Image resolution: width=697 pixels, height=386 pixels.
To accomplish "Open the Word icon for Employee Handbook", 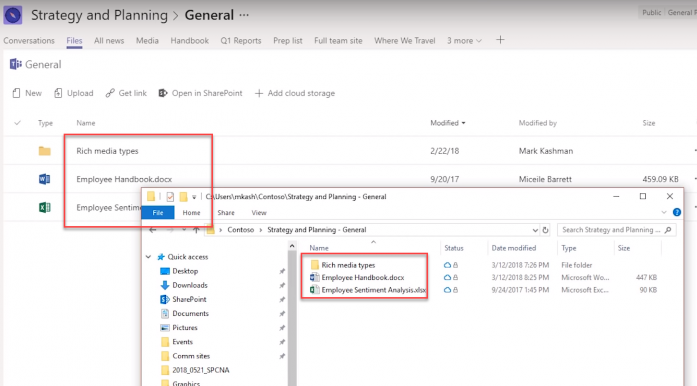I will [x=44, y=179].
